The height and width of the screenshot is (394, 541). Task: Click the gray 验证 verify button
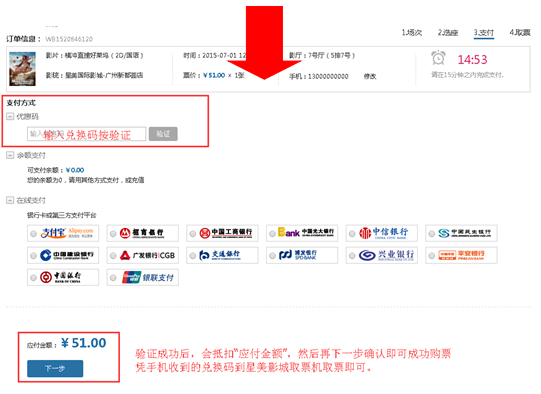(x=163, y=134)
